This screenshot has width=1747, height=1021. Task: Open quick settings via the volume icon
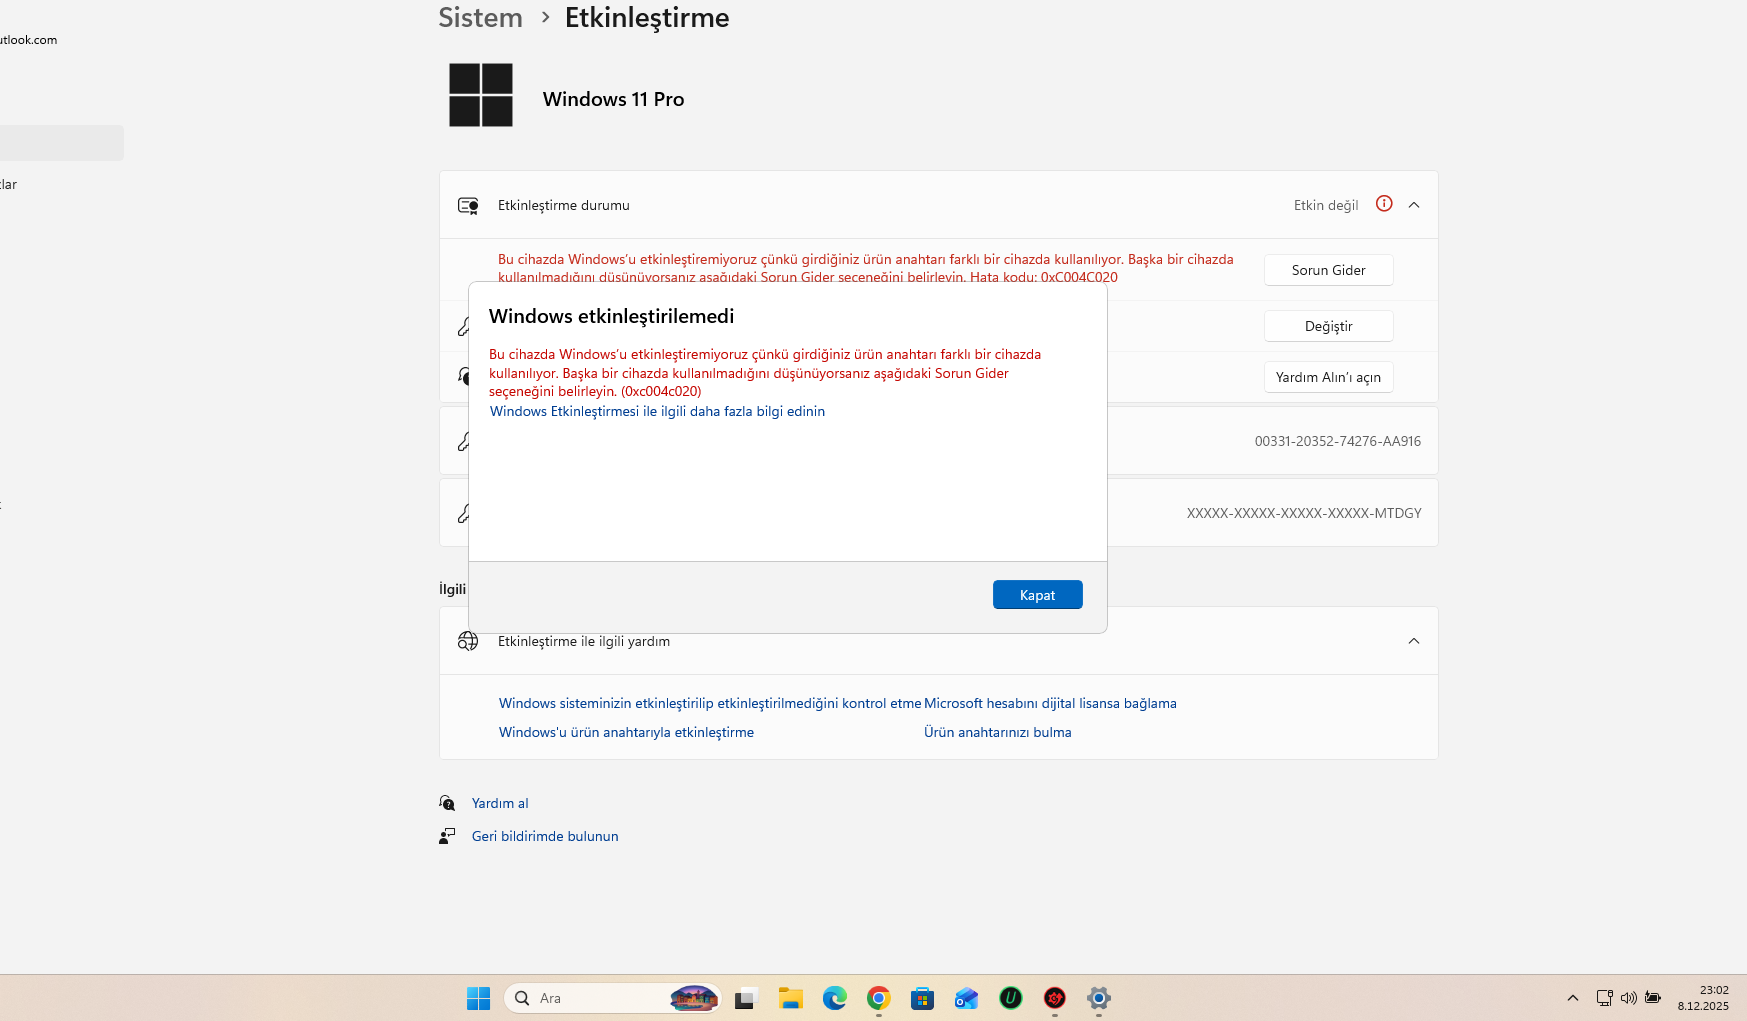[x=1629, y=998]
